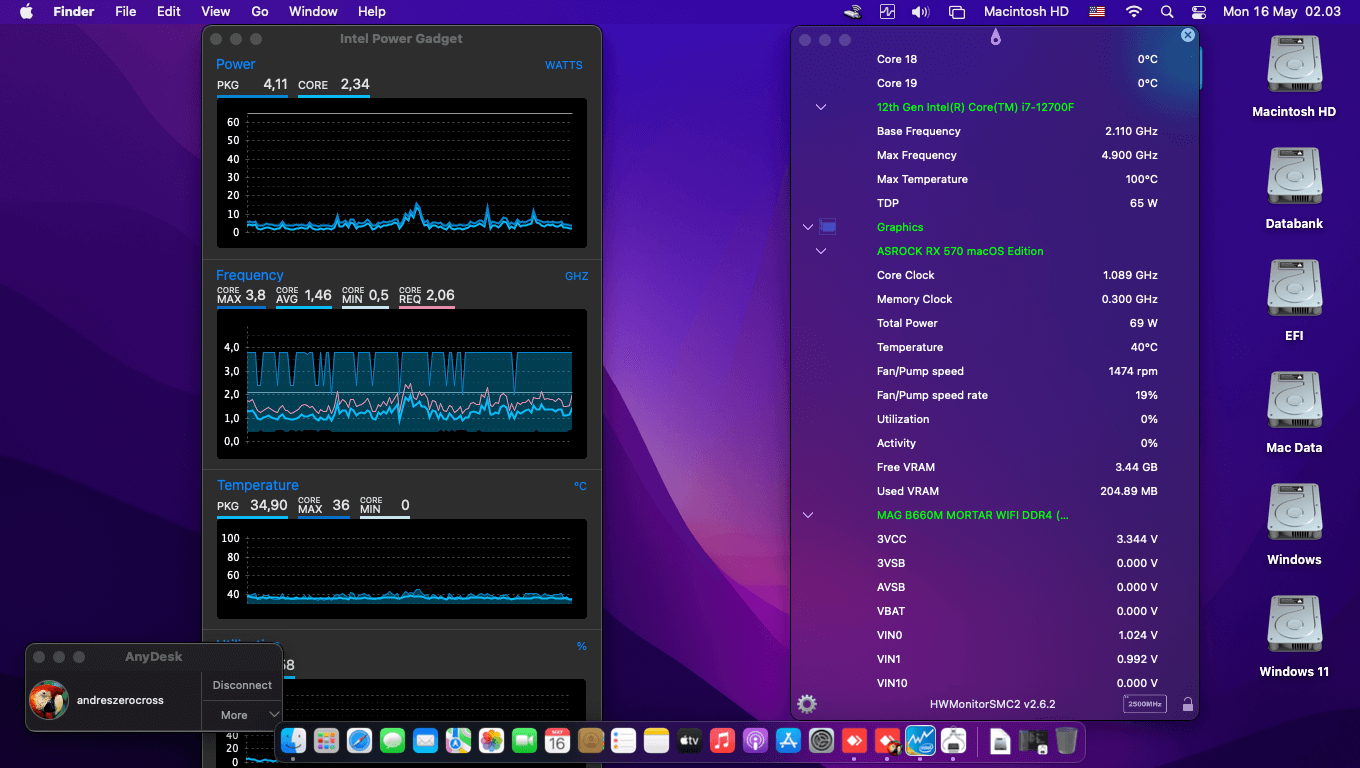
Task: Open Music from the Dock
Action: [x=722, y=741]
